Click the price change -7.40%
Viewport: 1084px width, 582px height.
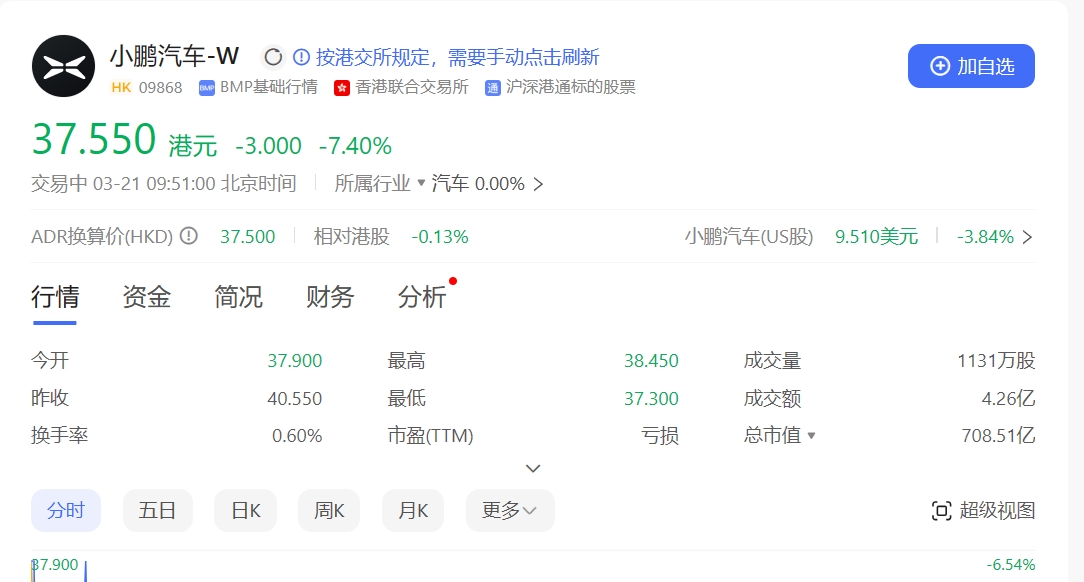355,146
